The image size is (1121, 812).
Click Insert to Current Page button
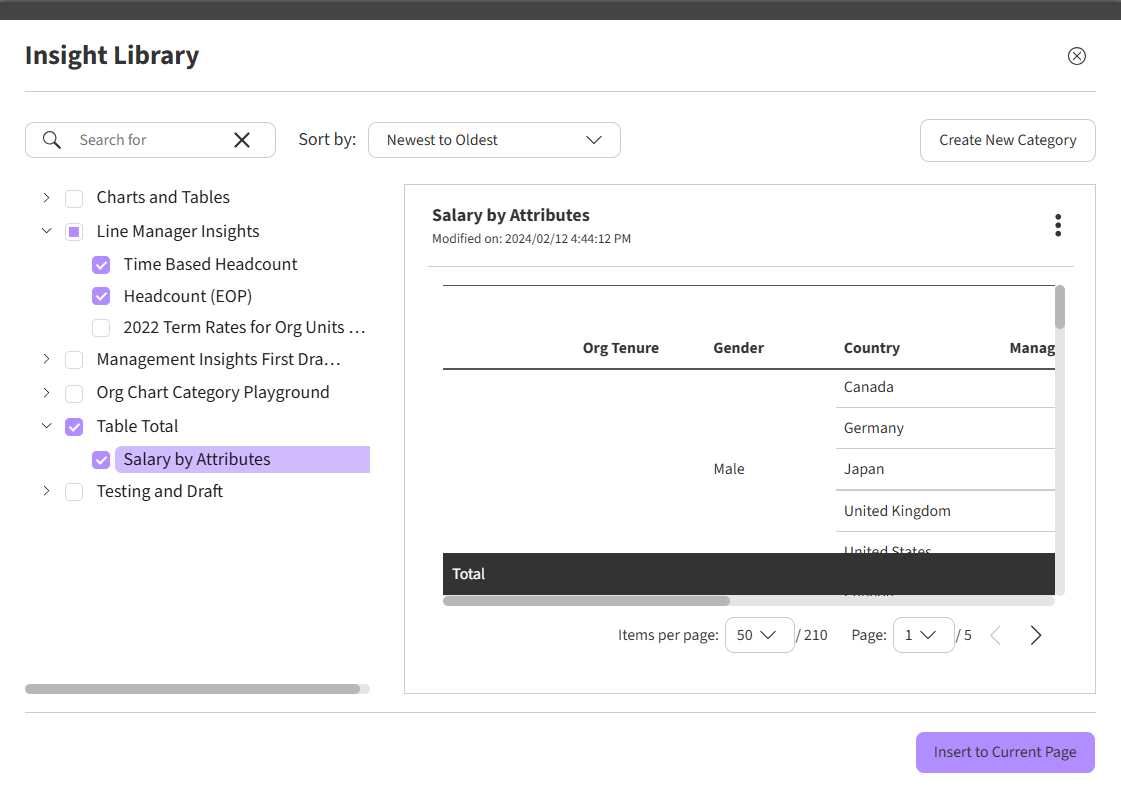coord(1005,753)
